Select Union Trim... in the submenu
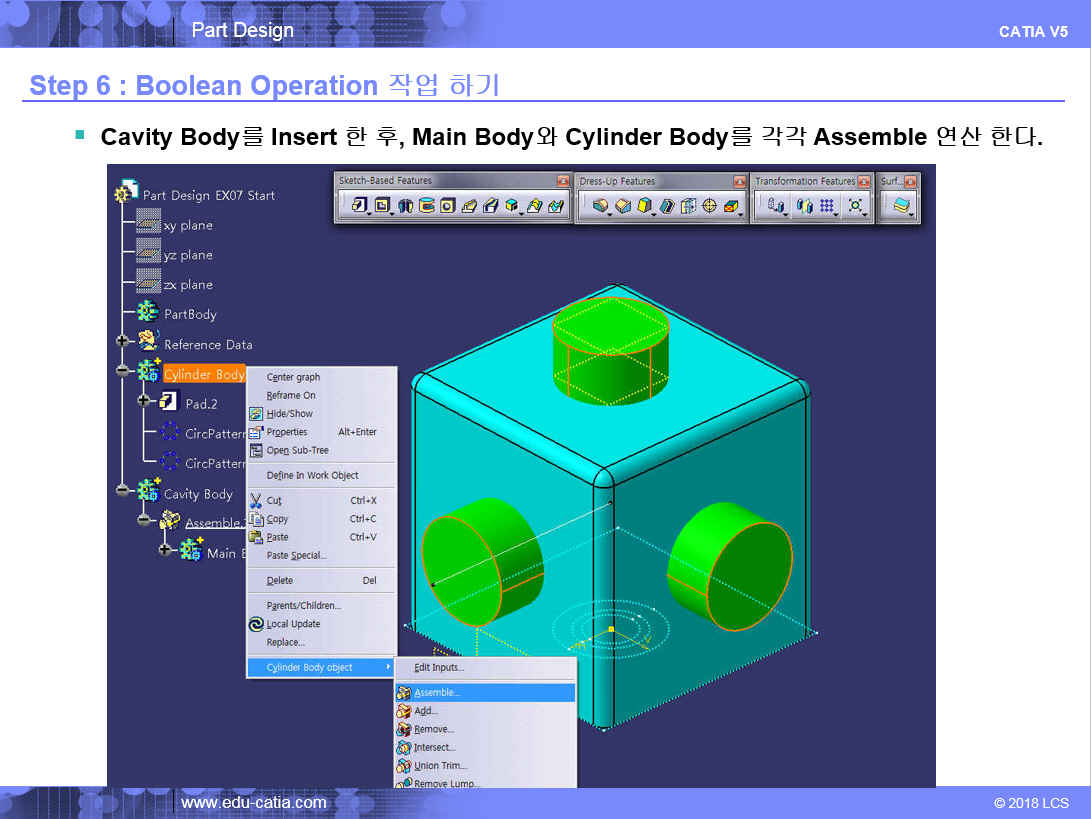The width and height of the screenshot is (1091, 819). pyautogui.click(x=440, y=766)
